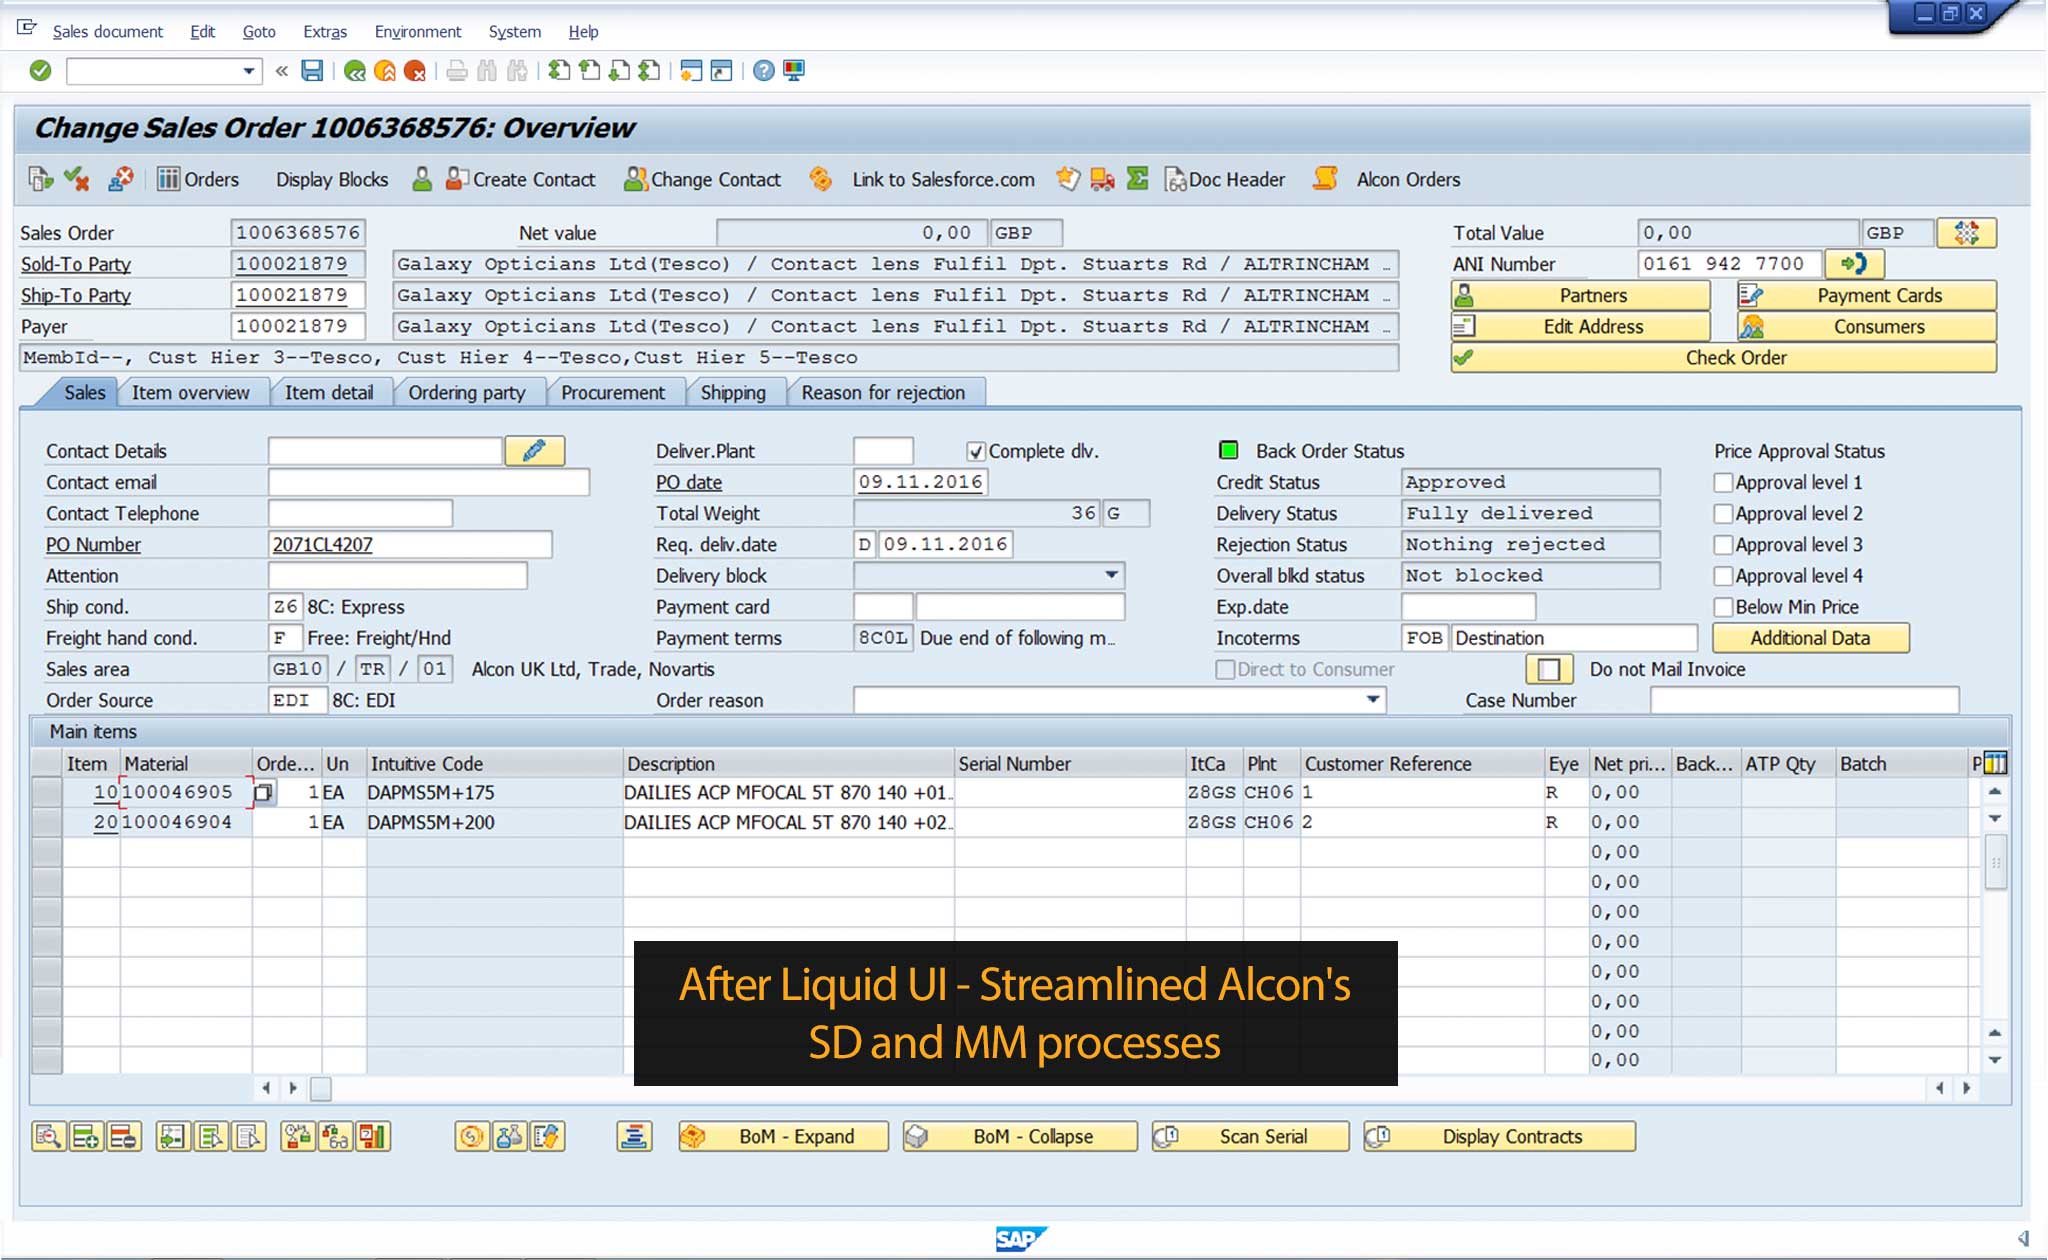Click the red Cancel icon in the toolbar
This screenshot has height=1260, width=2048.
pos(415,71)
